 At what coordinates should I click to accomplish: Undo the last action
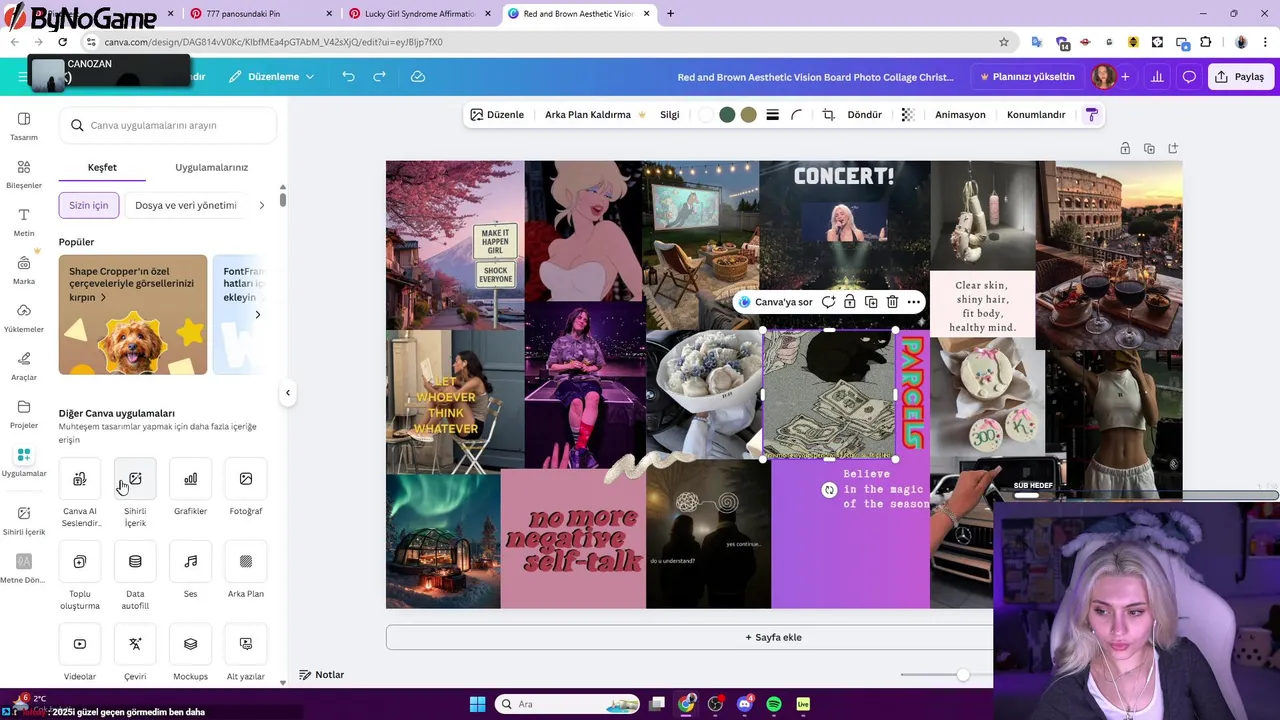pos(348,77)
